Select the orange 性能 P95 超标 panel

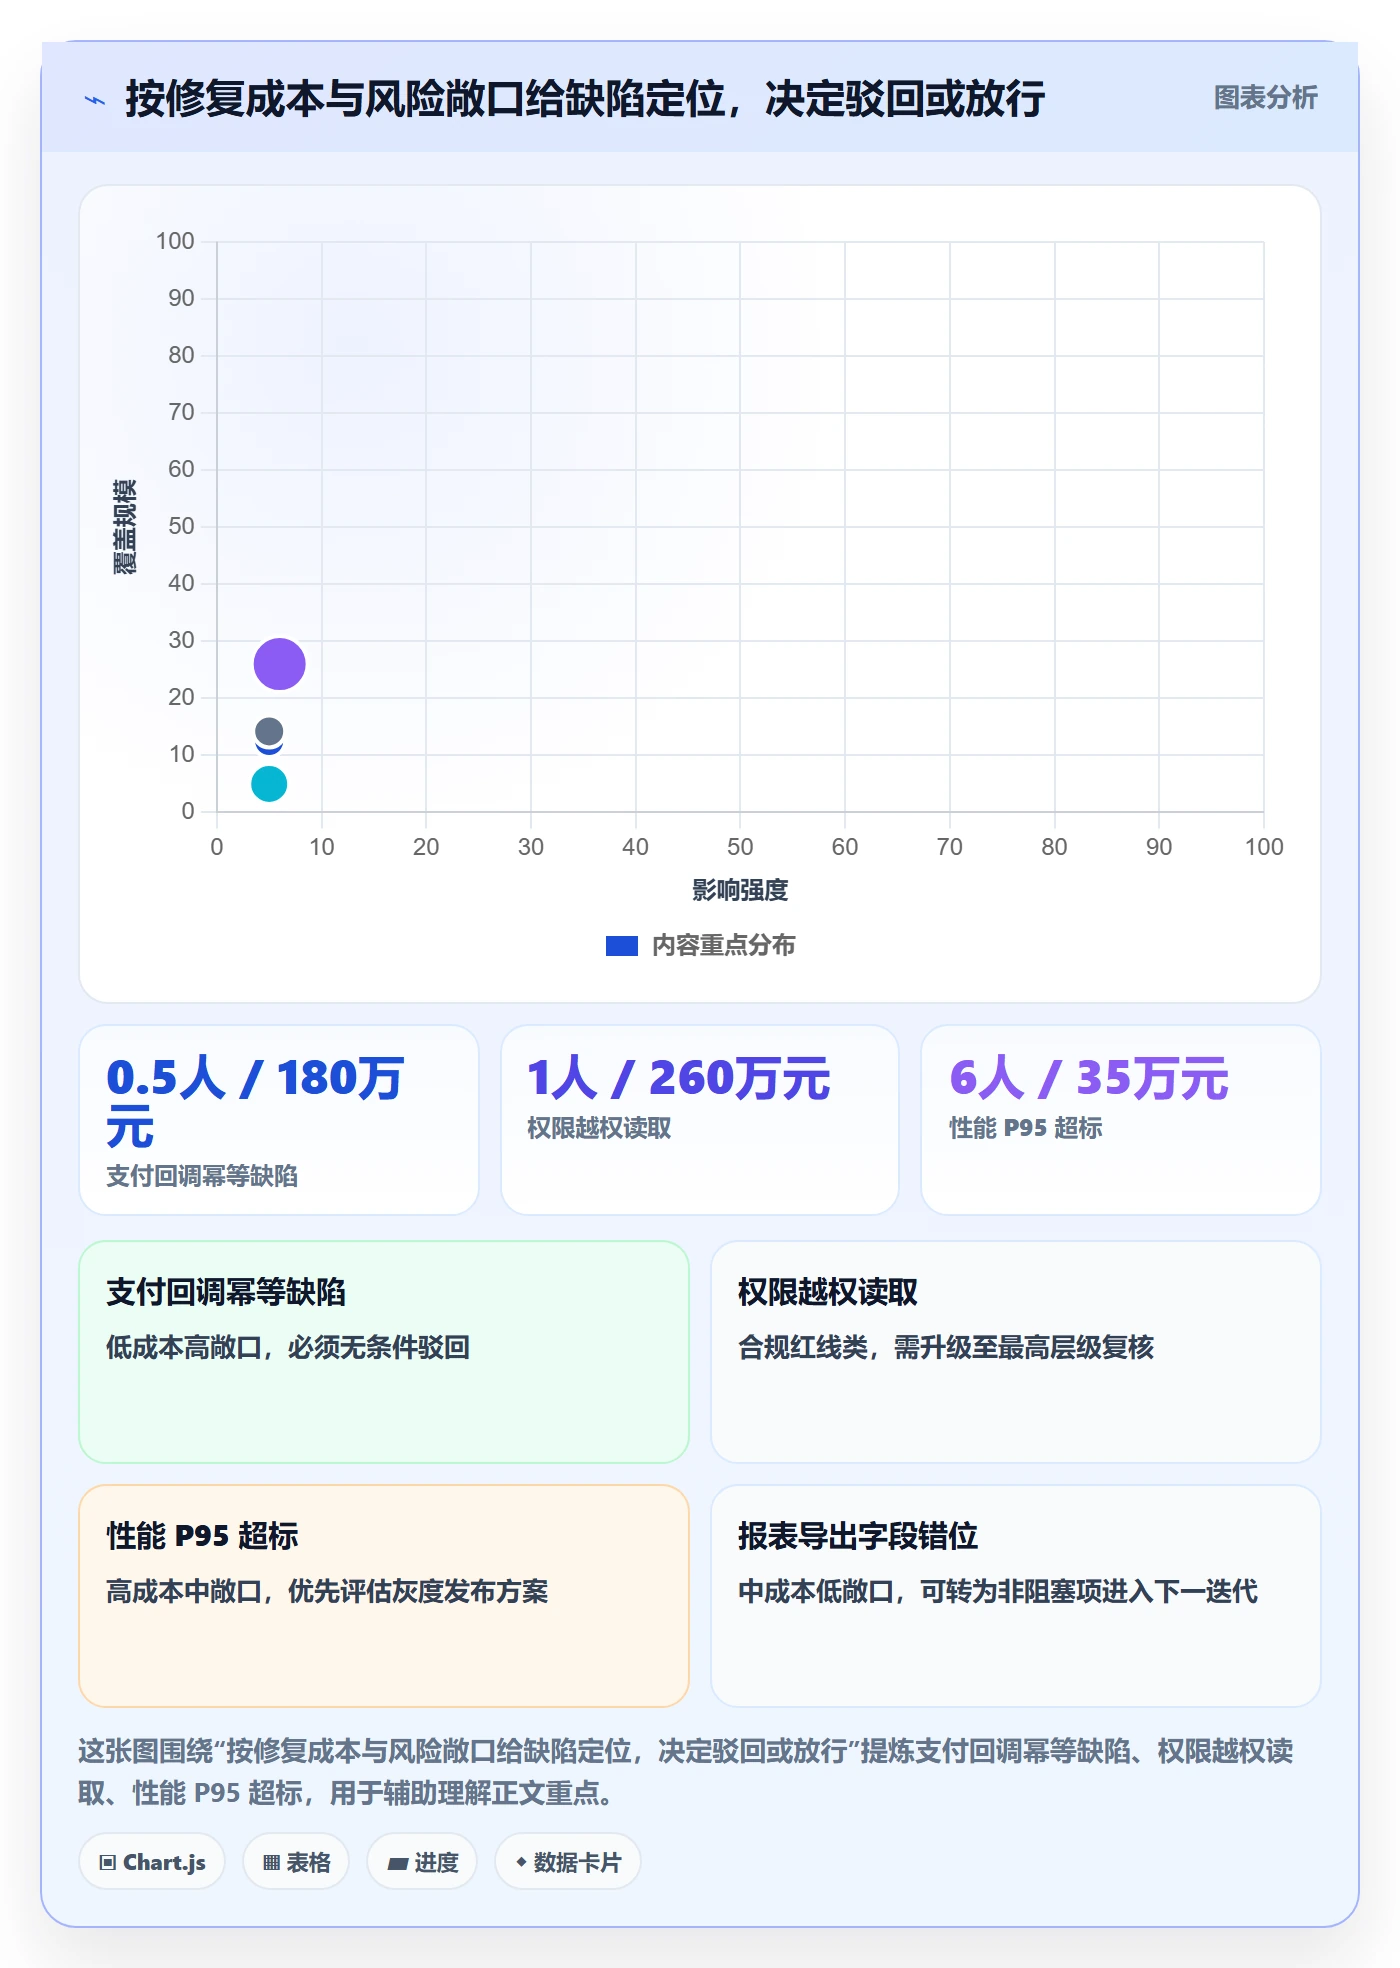384,1596
